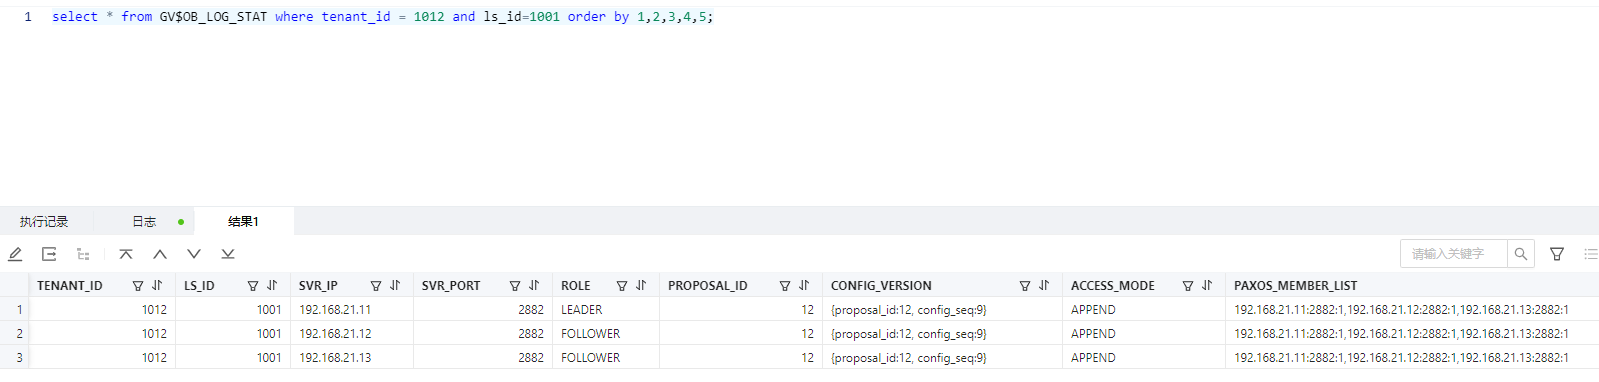Image resolution: width=1599 pixels, height=382 pixels.
Task: Click SVR_IP cell 192.168.21.12
Action: coord(352,334)
